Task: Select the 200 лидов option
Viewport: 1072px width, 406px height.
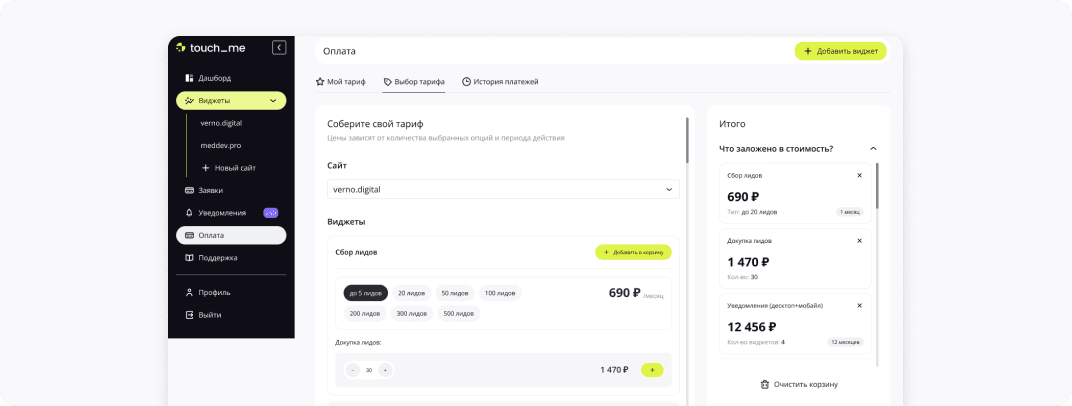Action: (365, 314)
